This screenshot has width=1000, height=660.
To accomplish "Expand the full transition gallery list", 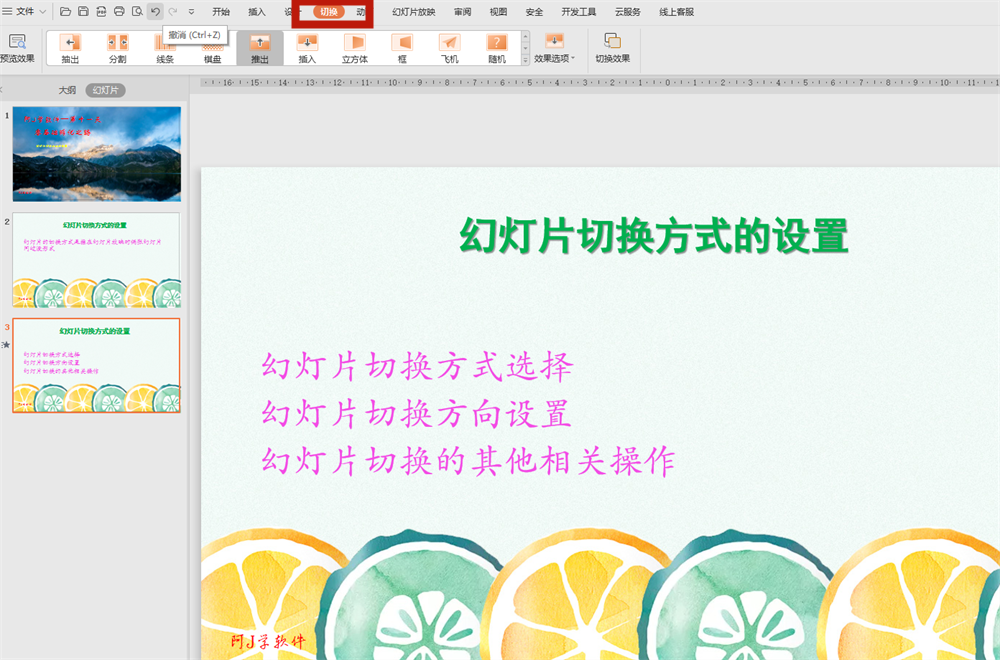I will tap(526, 60).
